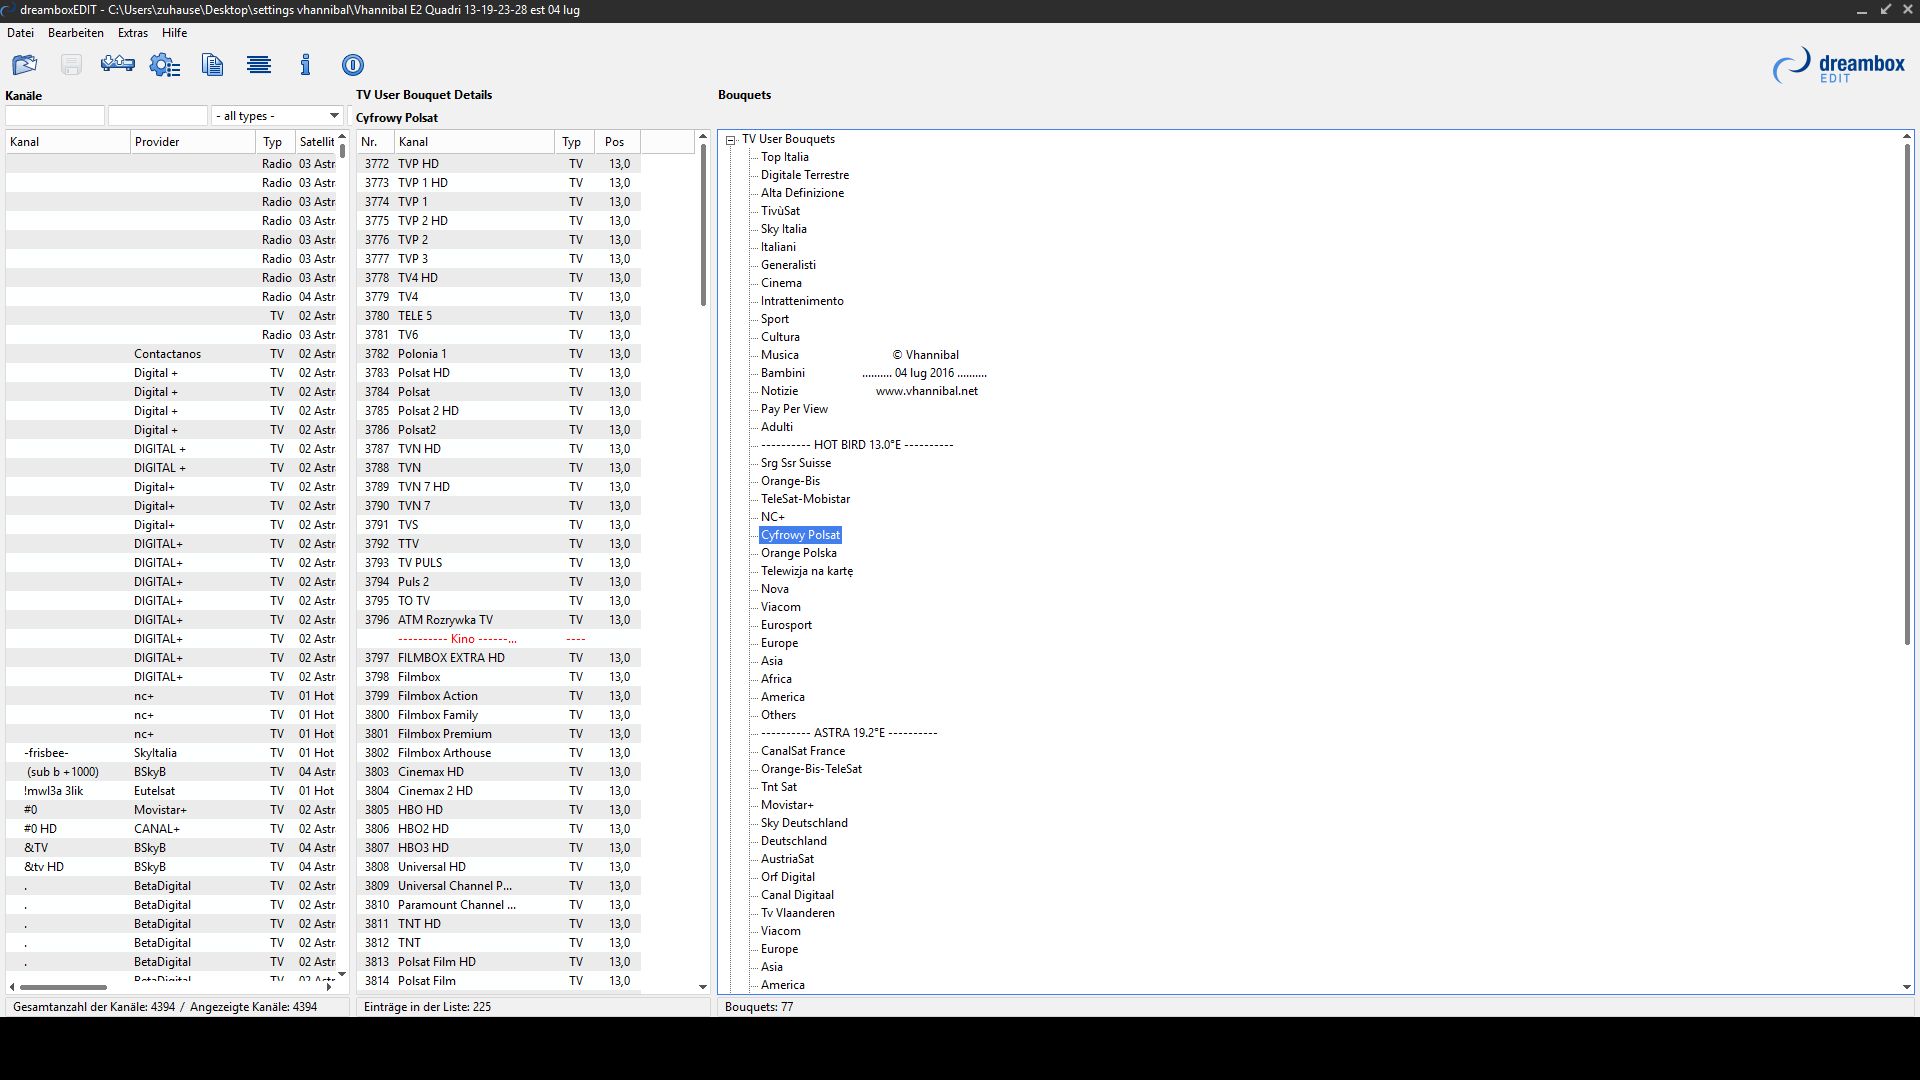Select FILMBOX EXTRA HD row 3797
Screen dimensions: 1920x1080
coord(498,658)
